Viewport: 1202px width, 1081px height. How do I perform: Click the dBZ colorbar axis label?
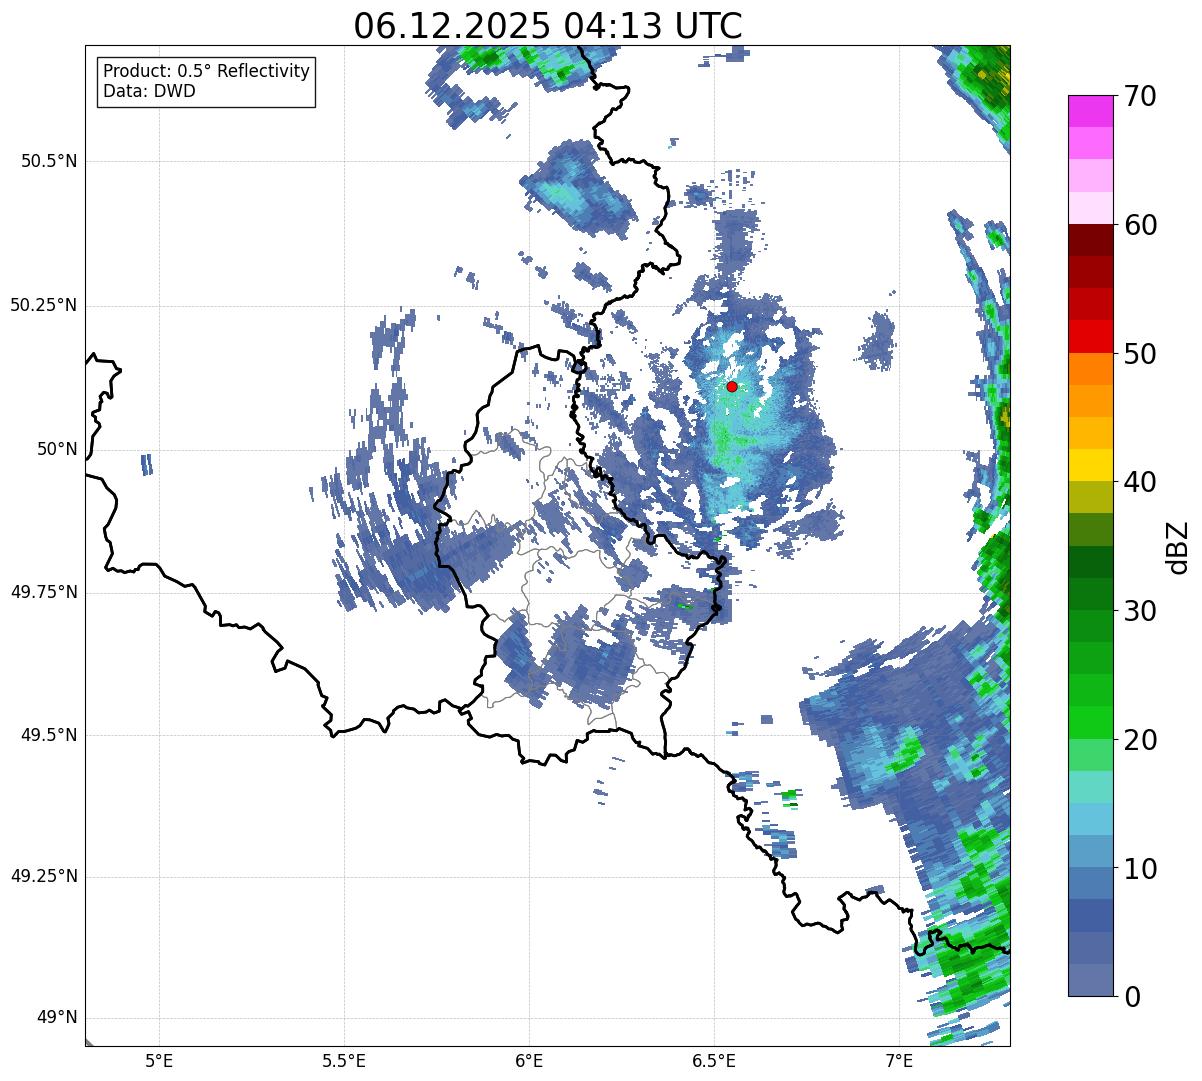[x=1178, y=547]
